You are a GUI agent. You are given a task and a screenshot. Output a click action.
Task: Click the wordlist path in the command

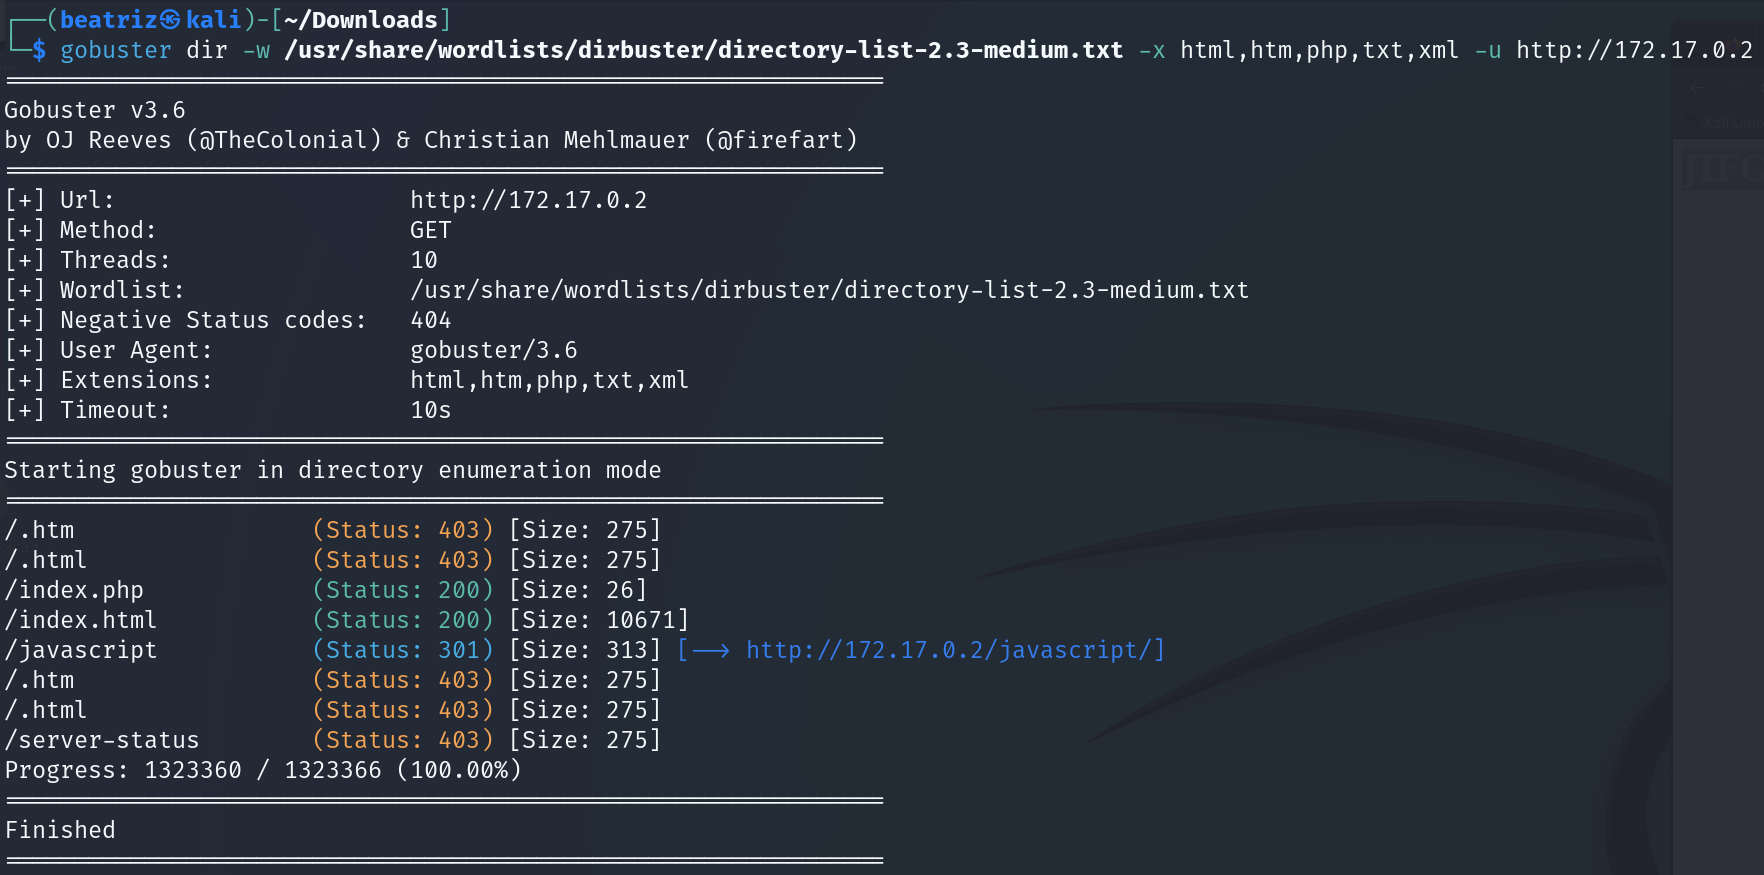tap(704, 50)
